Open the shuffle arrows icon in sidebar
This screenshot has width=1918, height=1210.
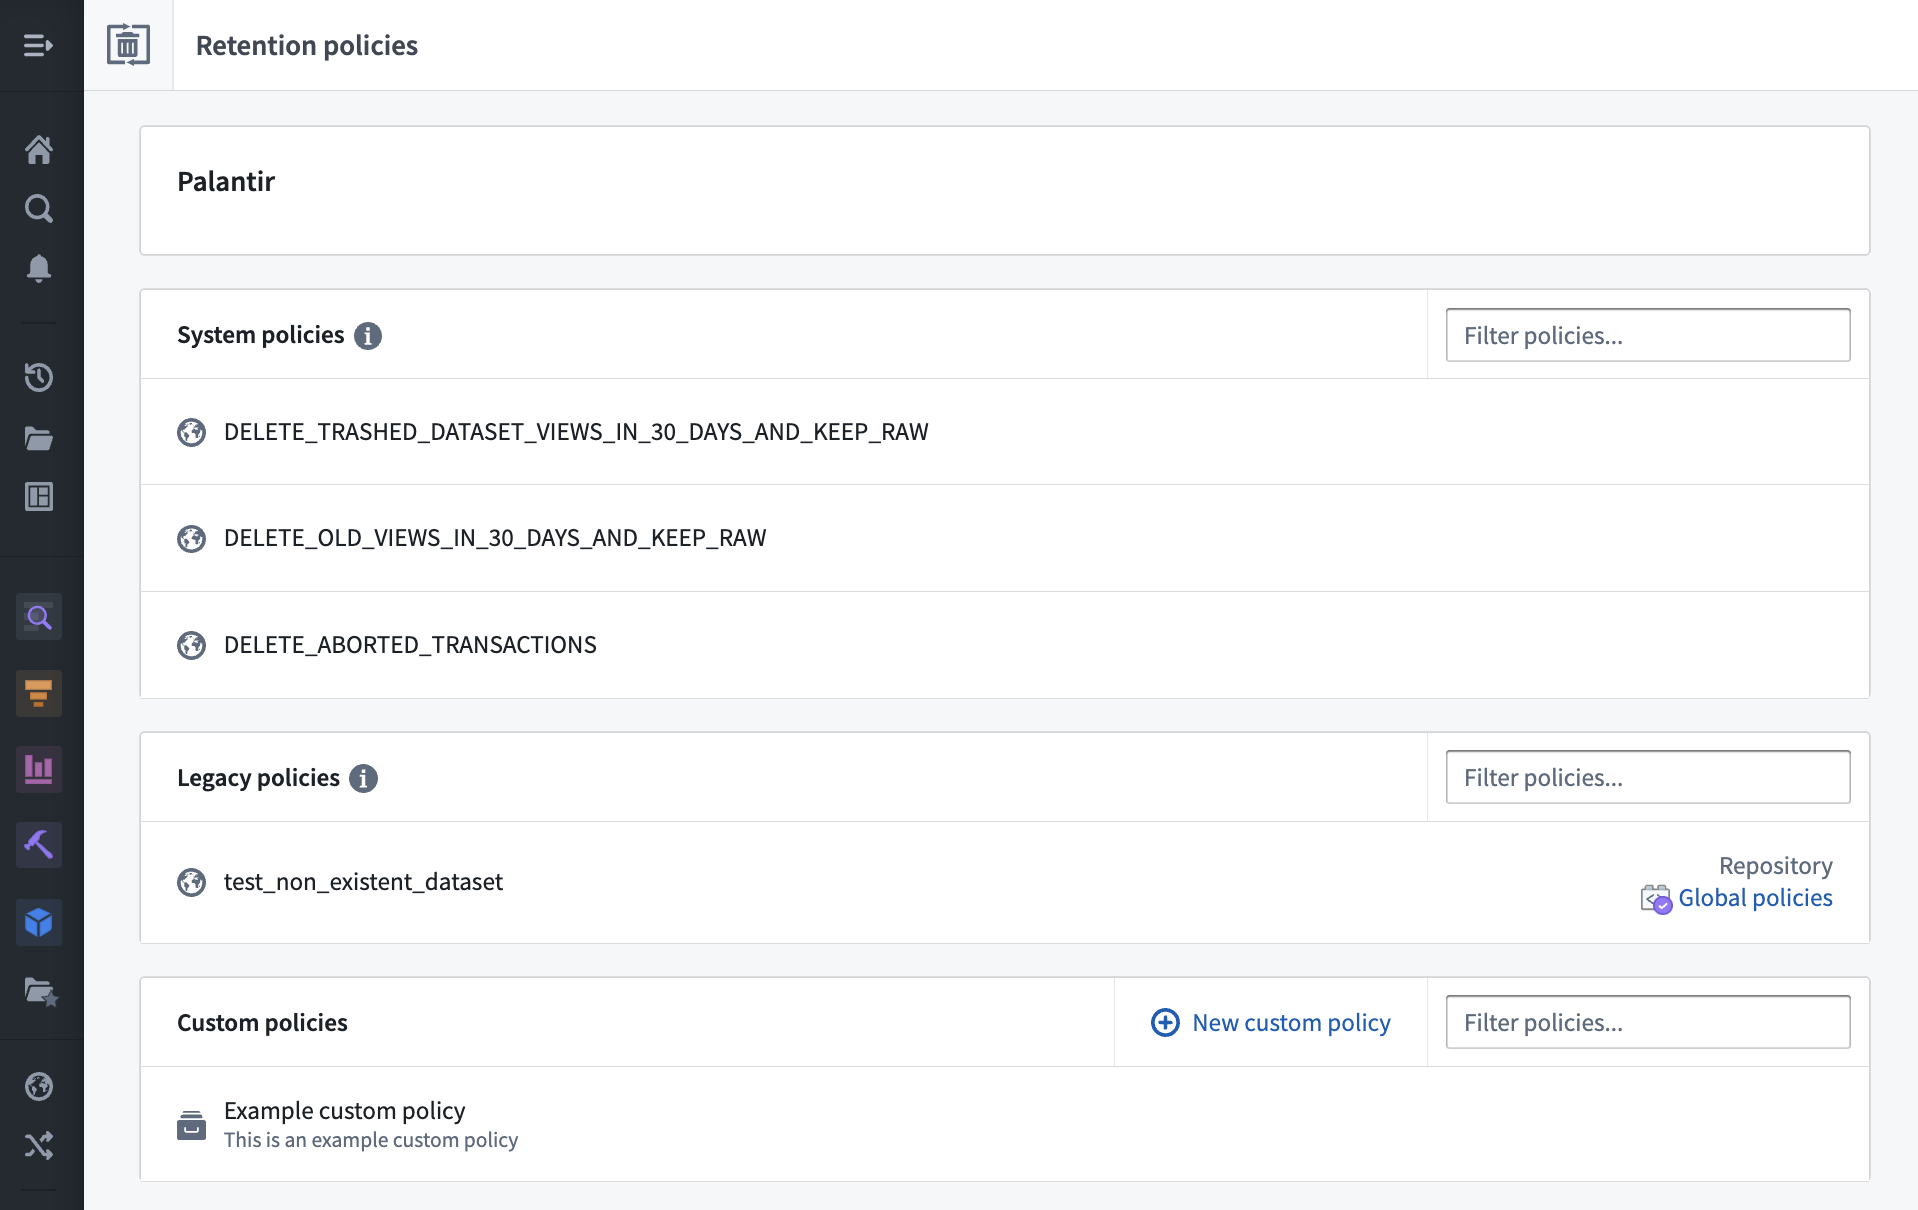coord(39,1145)
